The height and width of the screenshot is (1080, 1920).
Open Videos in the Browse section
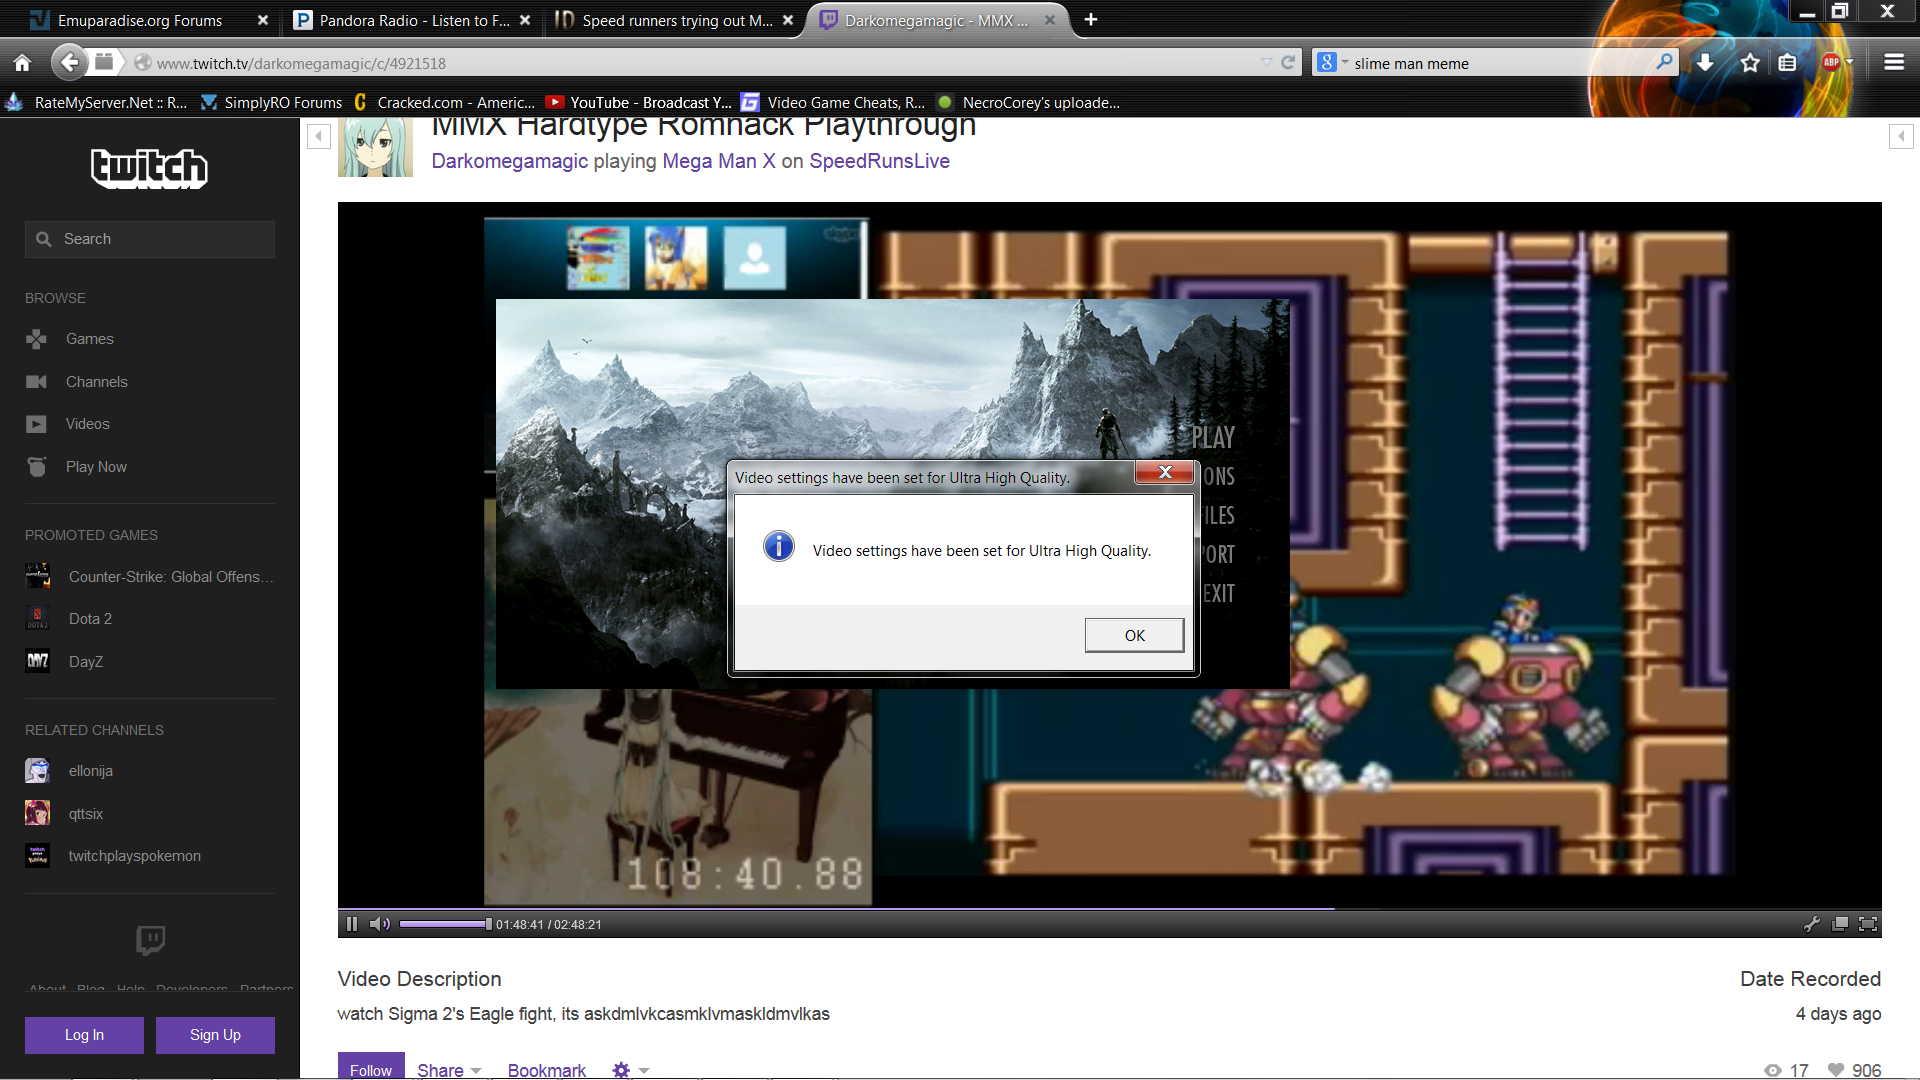click(88, 424)
